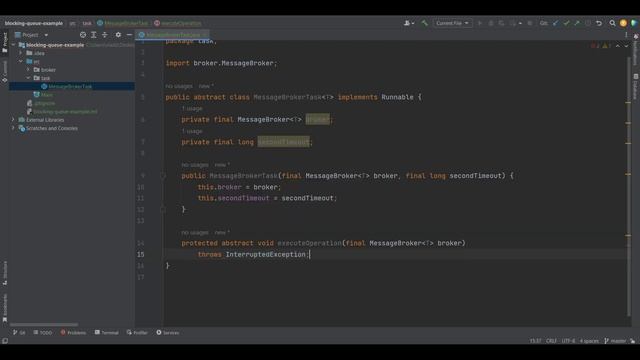The image size is (640, 360).
Task: Open the TODO tool window button
Action: pyautogui.click(x=42, y=333)
